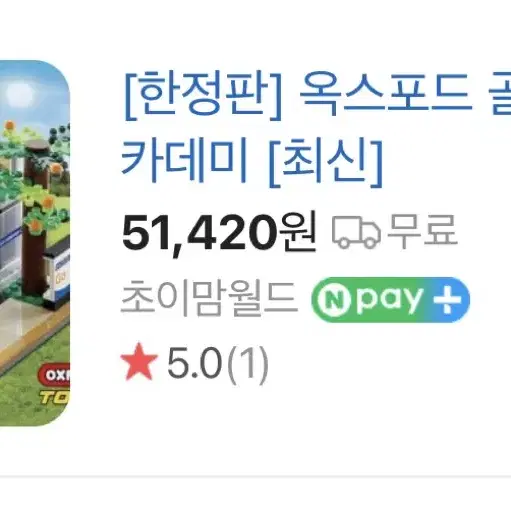This screenshot has height=511, width=511.
Task: Click the red star rating icon
Action: 139,362
